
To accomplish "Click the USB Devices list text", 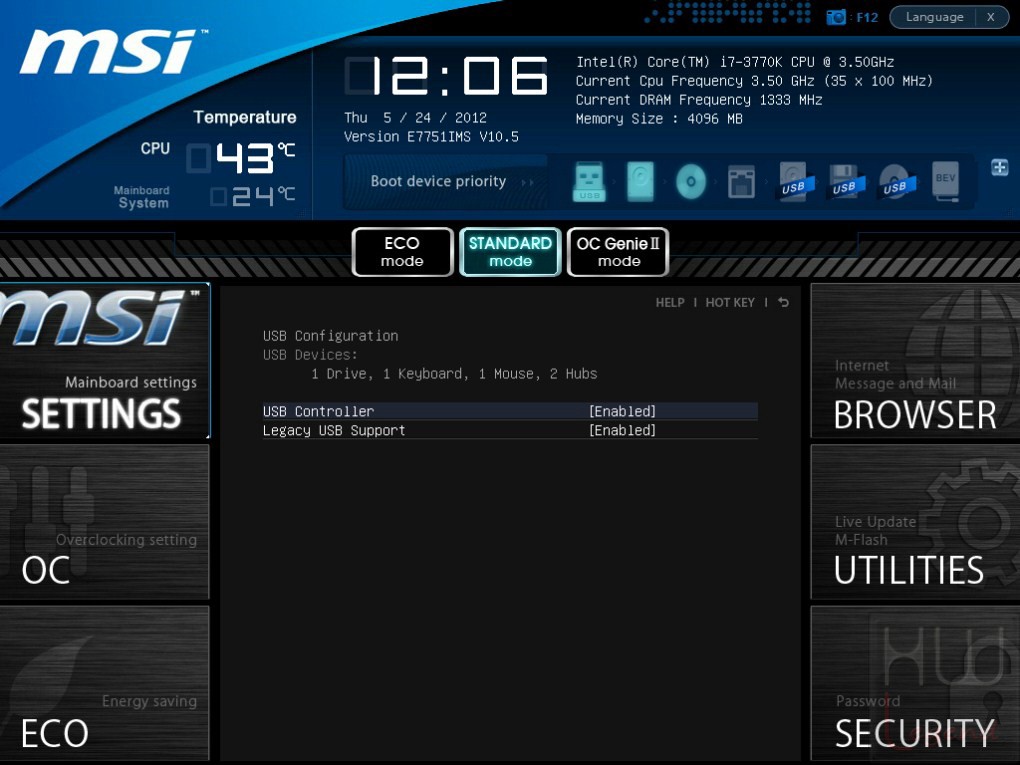I will click(454, 373).
